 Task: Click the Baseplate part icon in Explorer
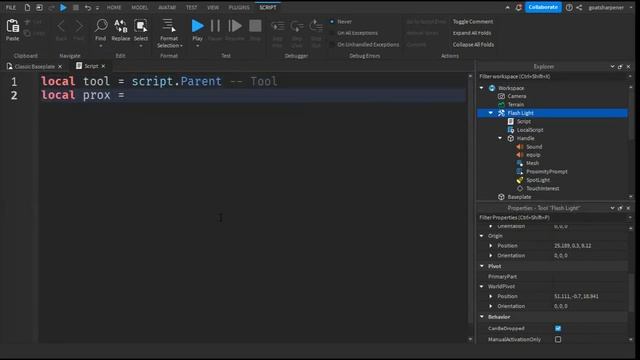(x=501, y=197)
